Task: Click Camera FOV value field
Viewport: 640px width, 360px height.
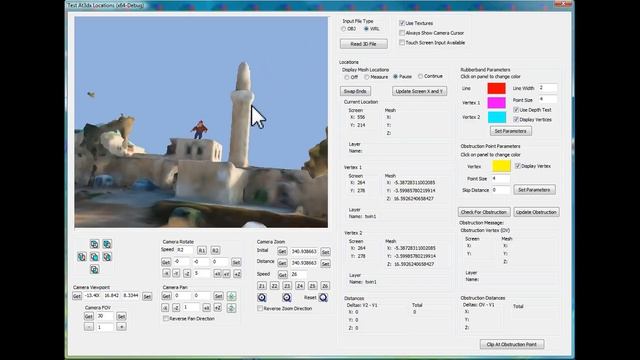Action: click(x=105, y=316)
